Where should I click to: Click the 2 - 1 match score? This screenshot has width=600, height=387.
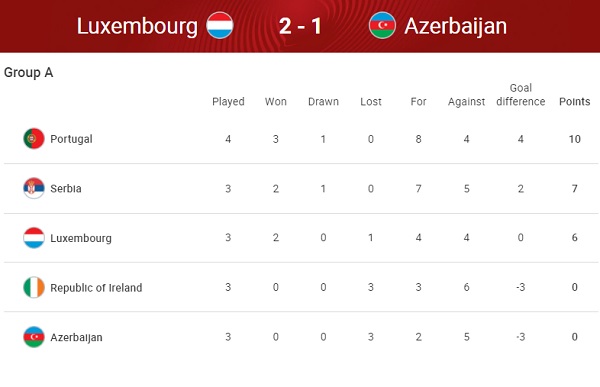300,26
